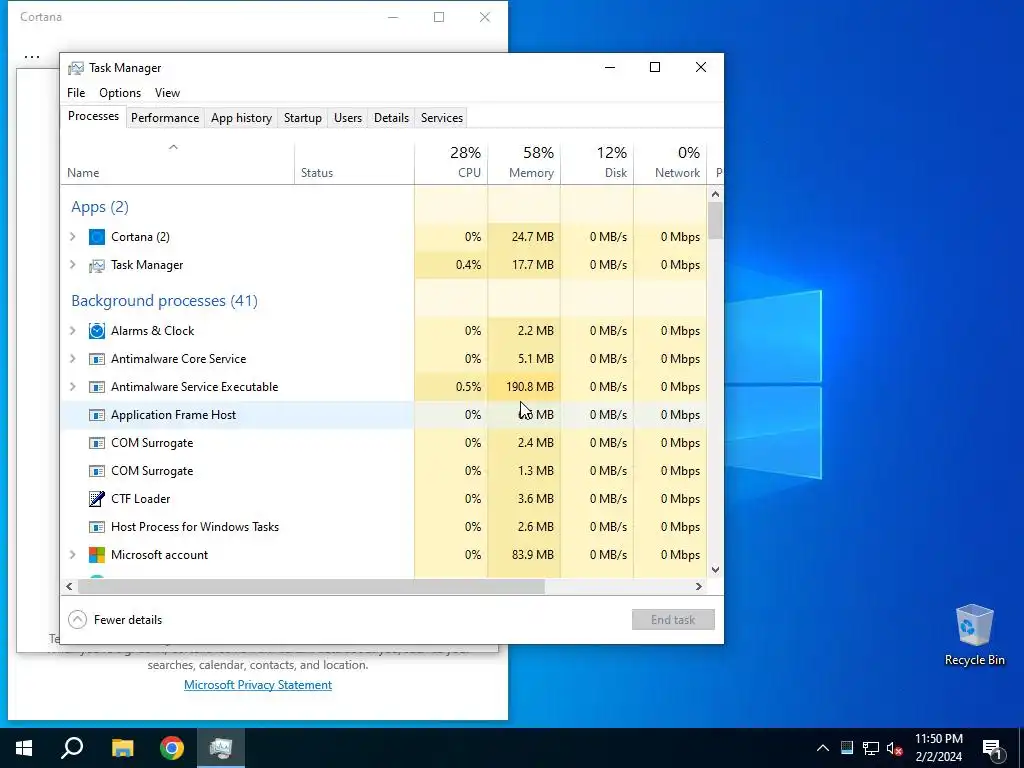The width and height of the screenshot is (1024, 768).
Task: Click the Task Manager title bar icon
Action: pyautogui.click(x=76, y=68)
